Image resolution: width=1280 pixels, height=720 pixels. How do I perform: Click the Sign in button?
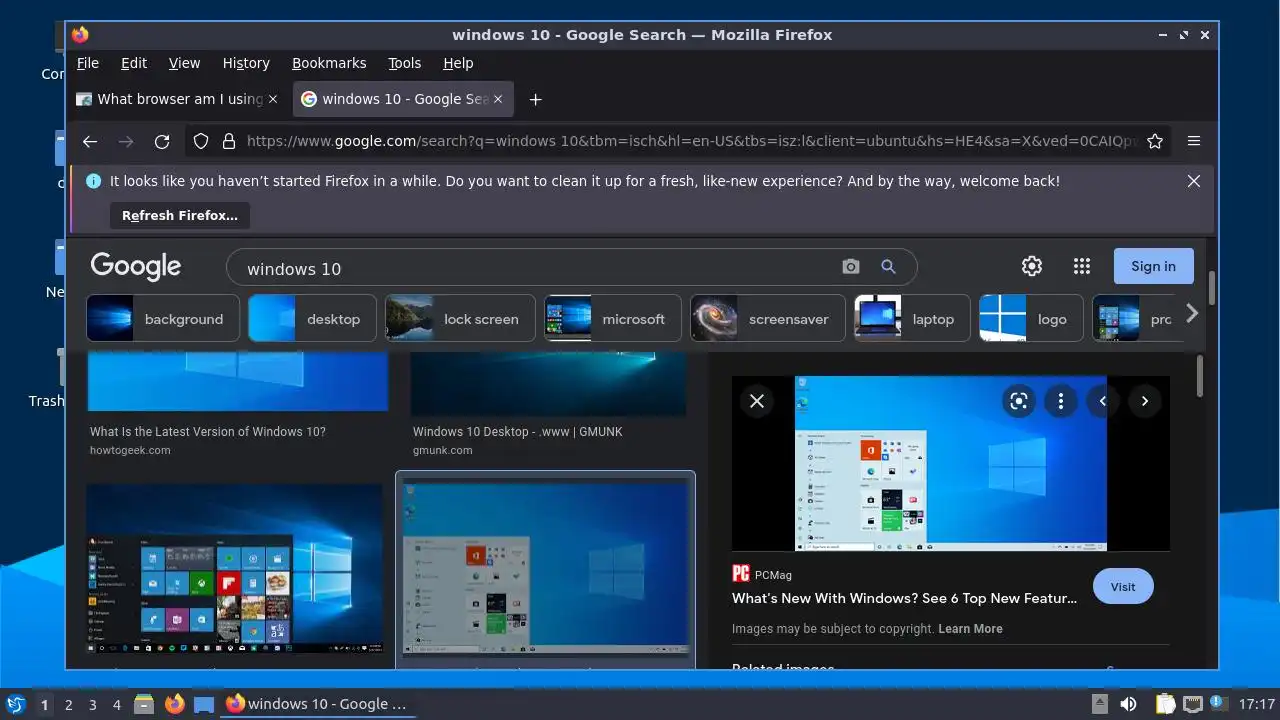(1153, 266)
